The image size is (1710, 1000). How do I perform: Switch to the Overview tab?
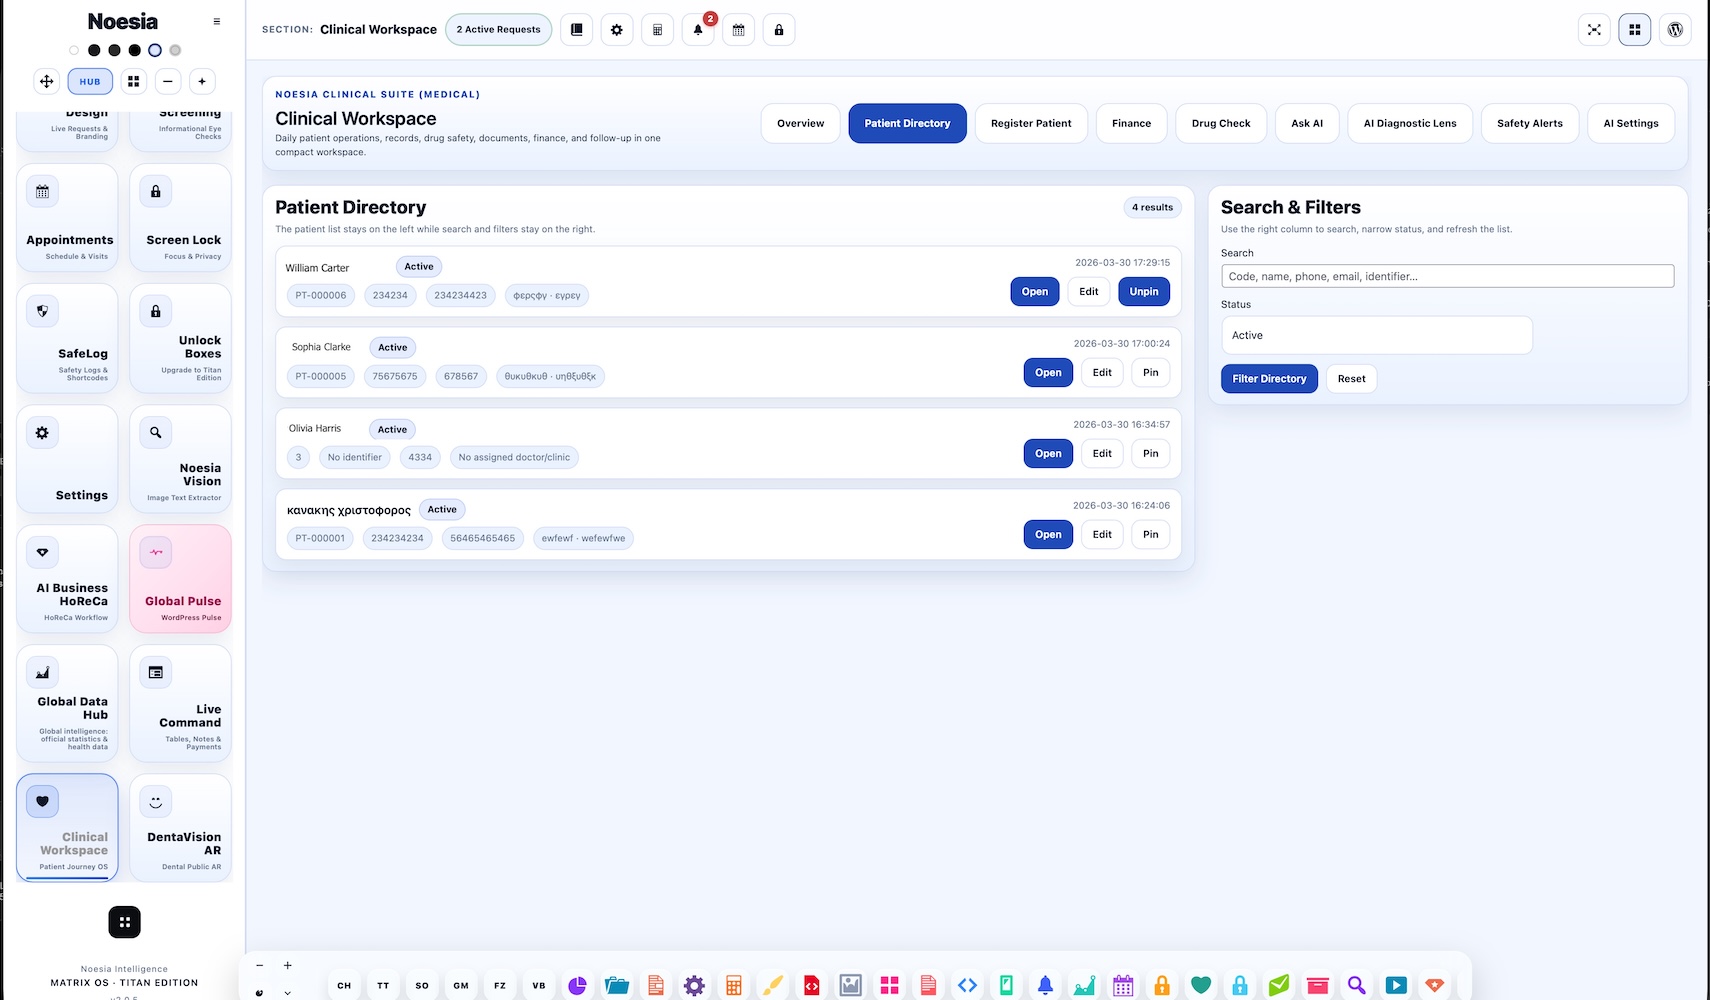[800, 124]
